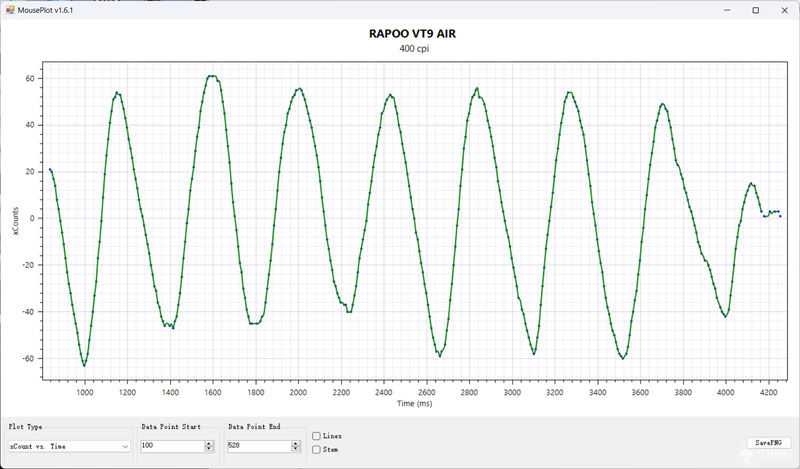Decrease Data Point End with down arrow
The height and width of the screenshot is (469, 800).
pyautogui.click(x=295, y=449)
